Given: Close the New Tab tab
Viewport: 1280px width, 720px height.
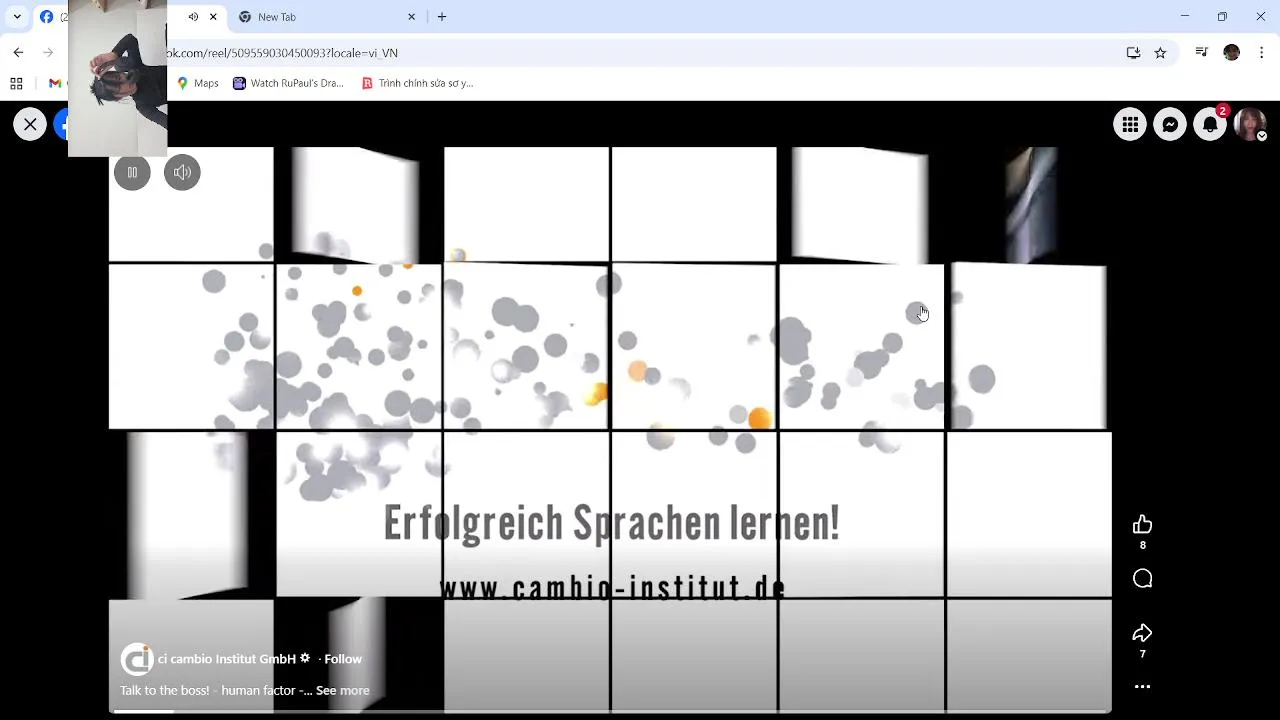Looking at the screenshot, I should coord(411,17).
